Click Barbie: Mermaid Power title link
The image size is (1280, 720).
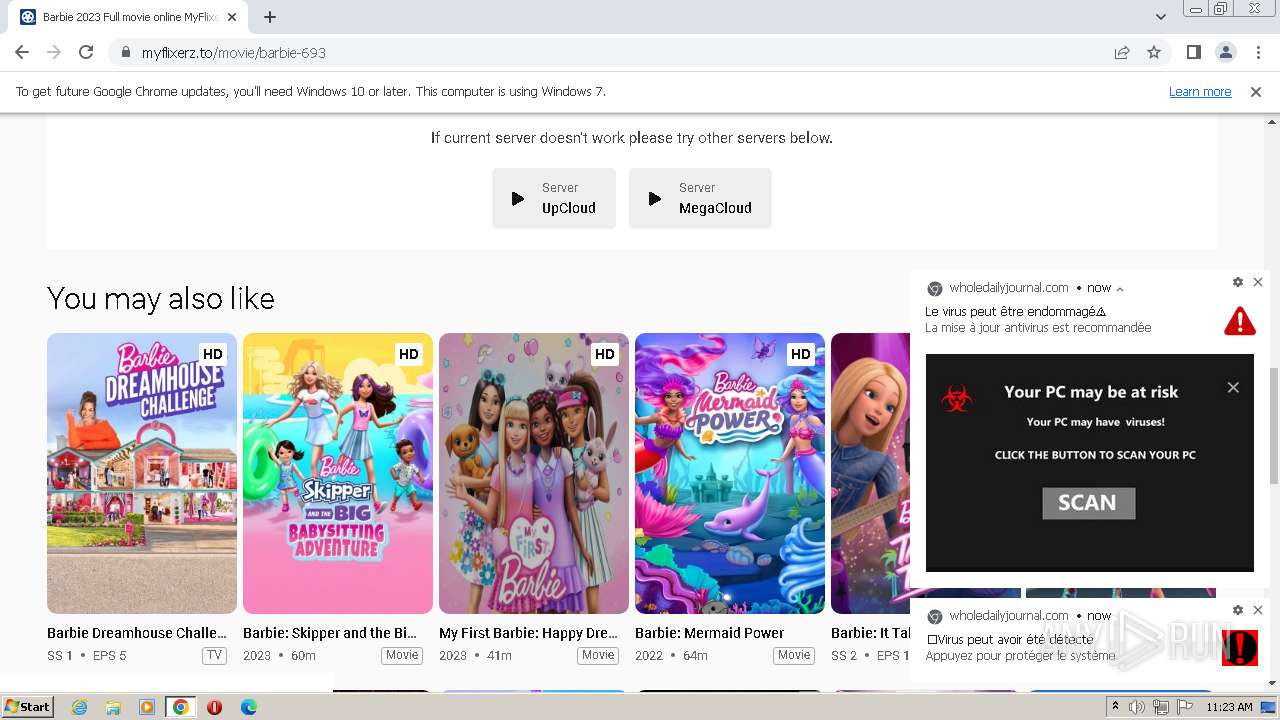710,633
